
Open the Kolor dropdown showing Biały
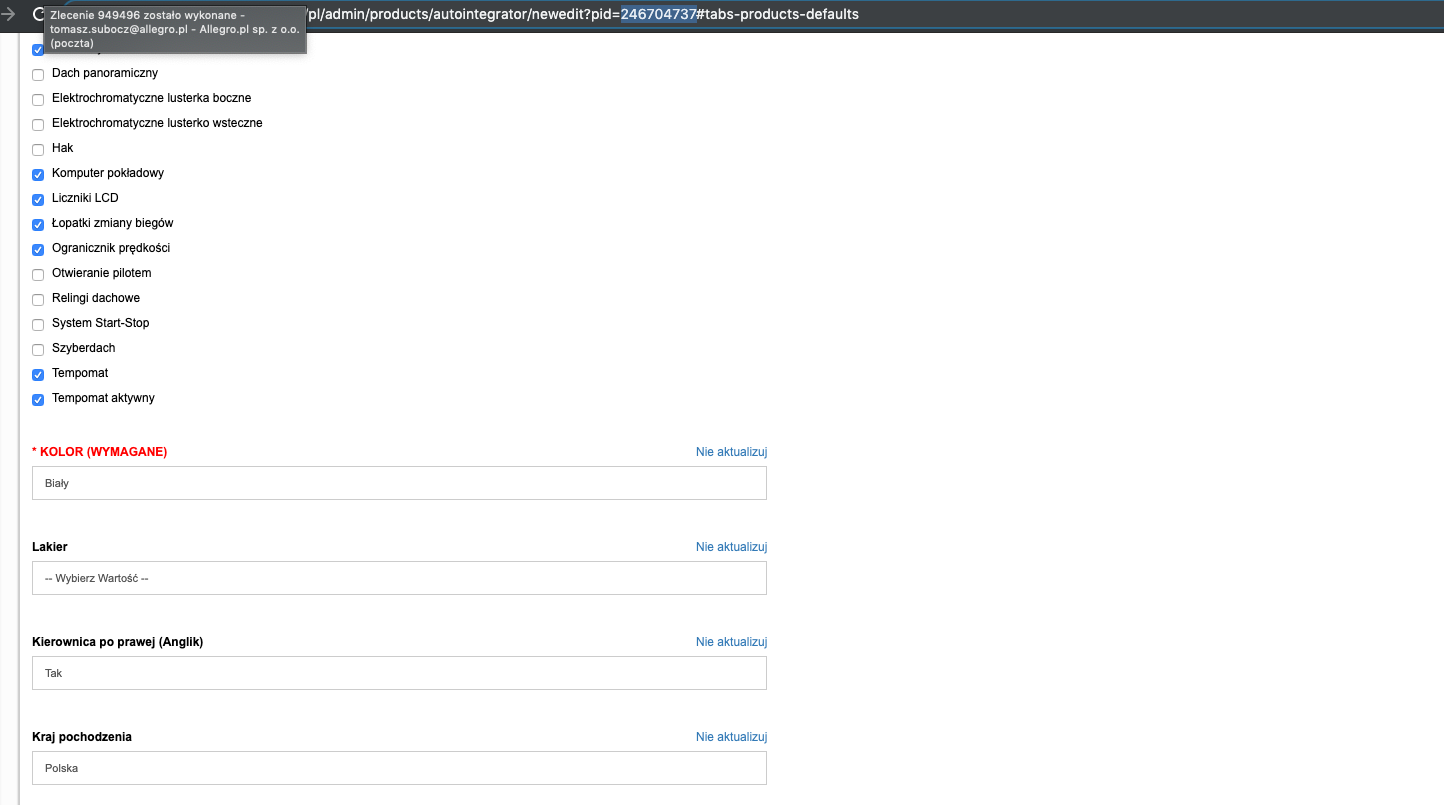click(x=399, y=483)
